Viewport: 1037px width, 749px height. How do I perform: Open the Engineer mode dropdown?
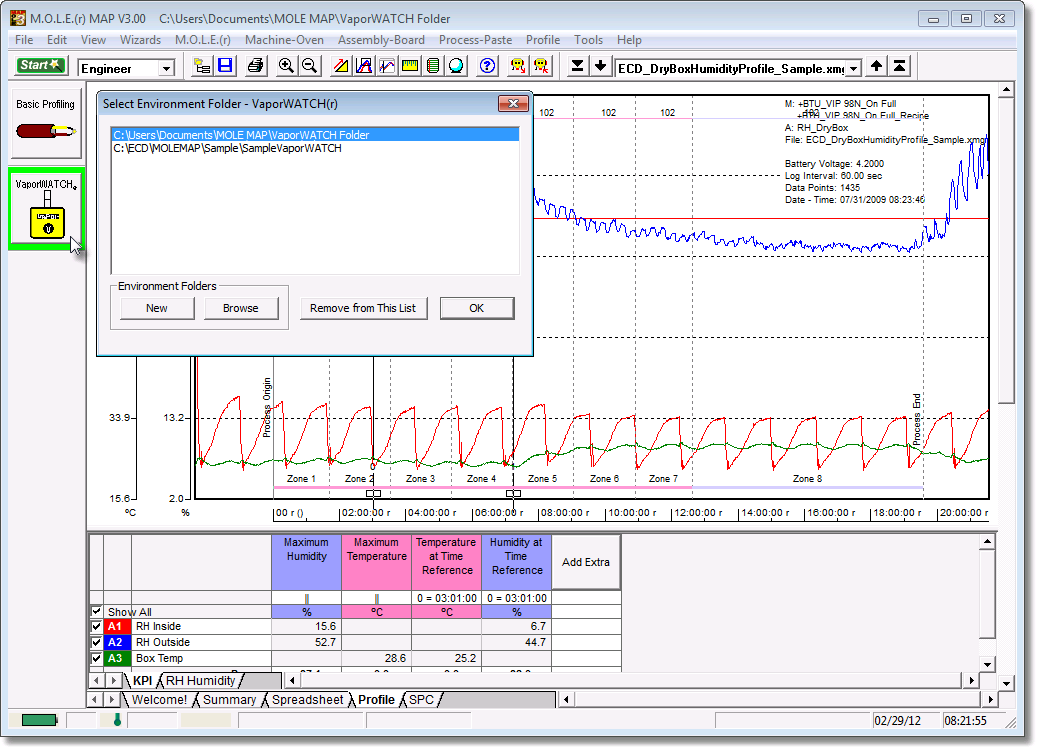click(167, 69)
